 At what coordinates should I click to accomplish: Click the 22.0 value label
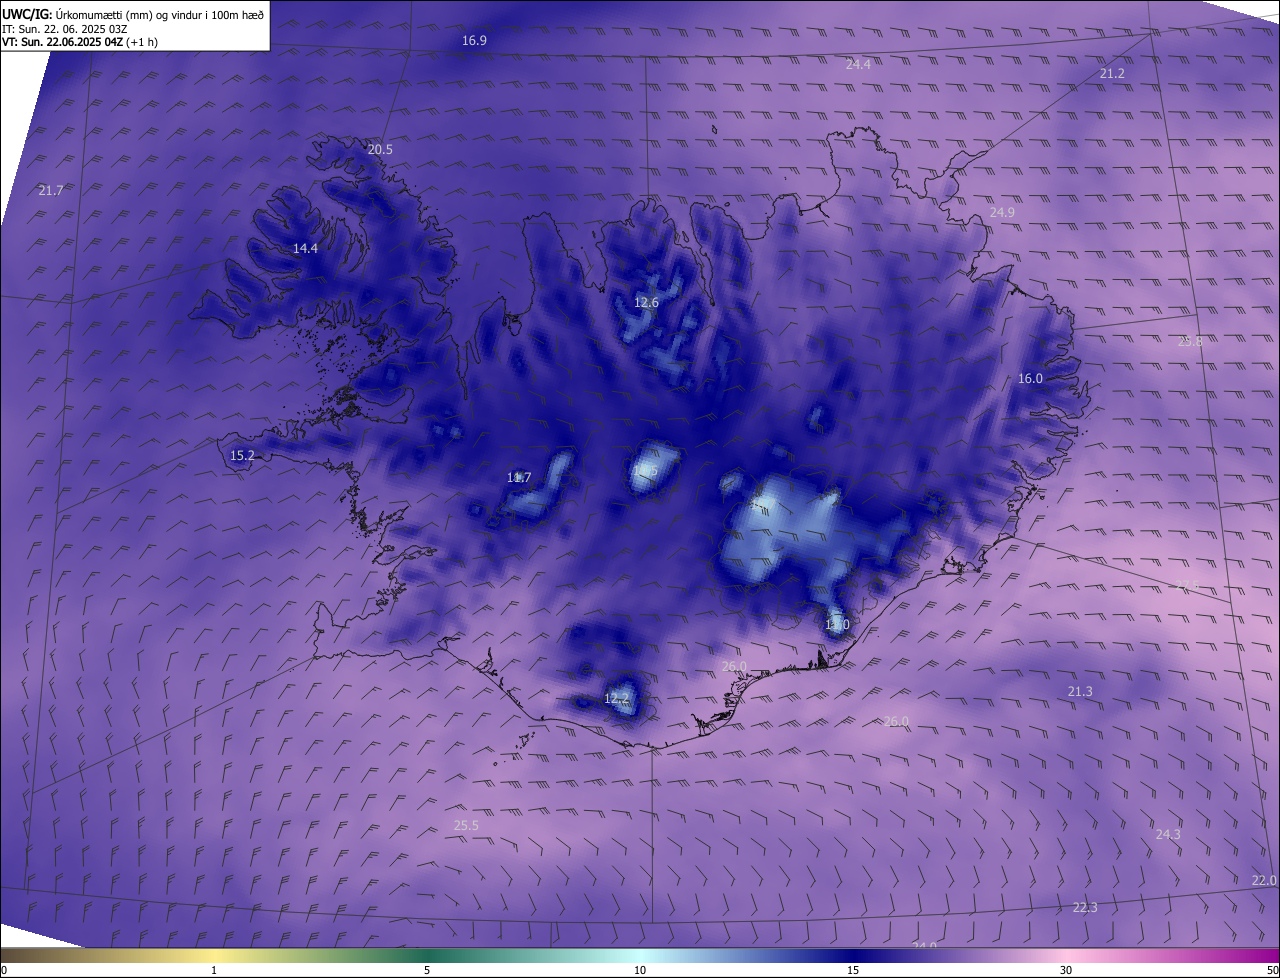pyautogui.click(x=1264, y=881)
